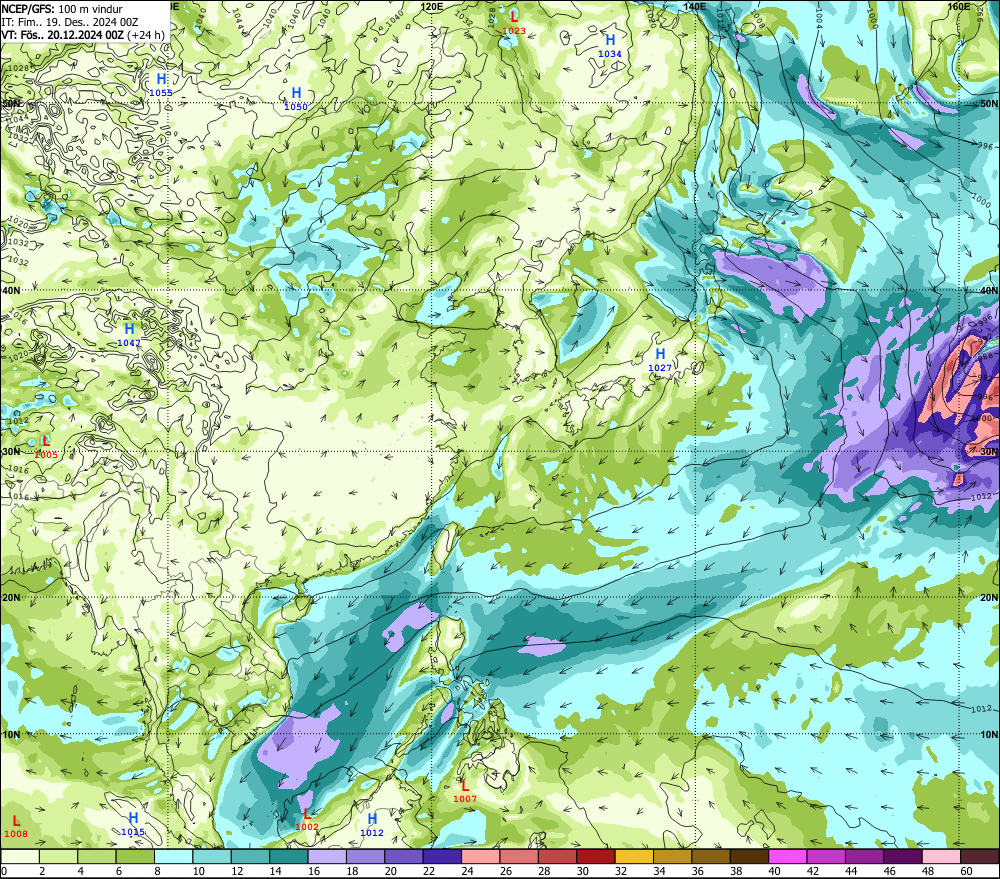Viewport: 1000px width, 879px height.
Task: Click the 40N label on left edge
Action: [11, 290]
